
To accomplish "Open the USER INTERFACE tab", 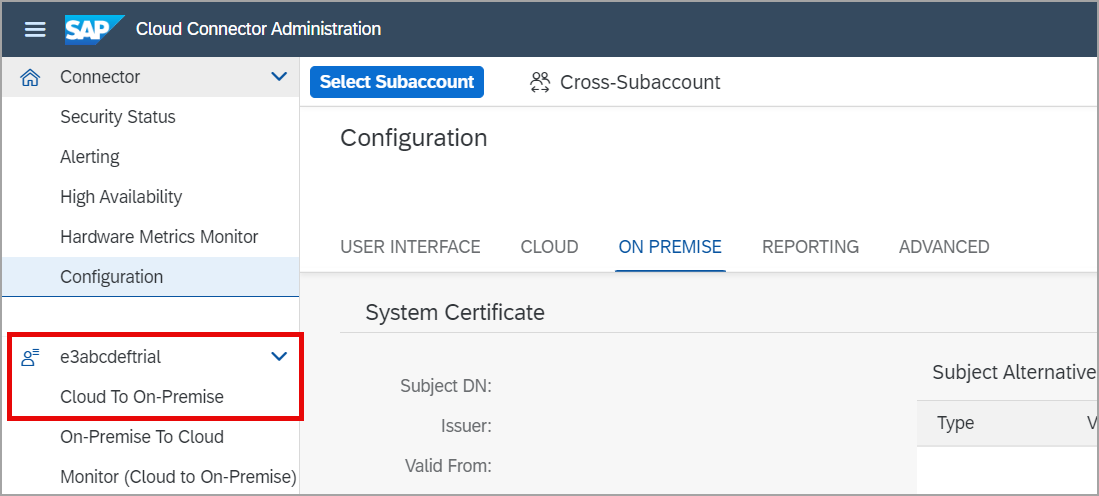I will point(410,247).
